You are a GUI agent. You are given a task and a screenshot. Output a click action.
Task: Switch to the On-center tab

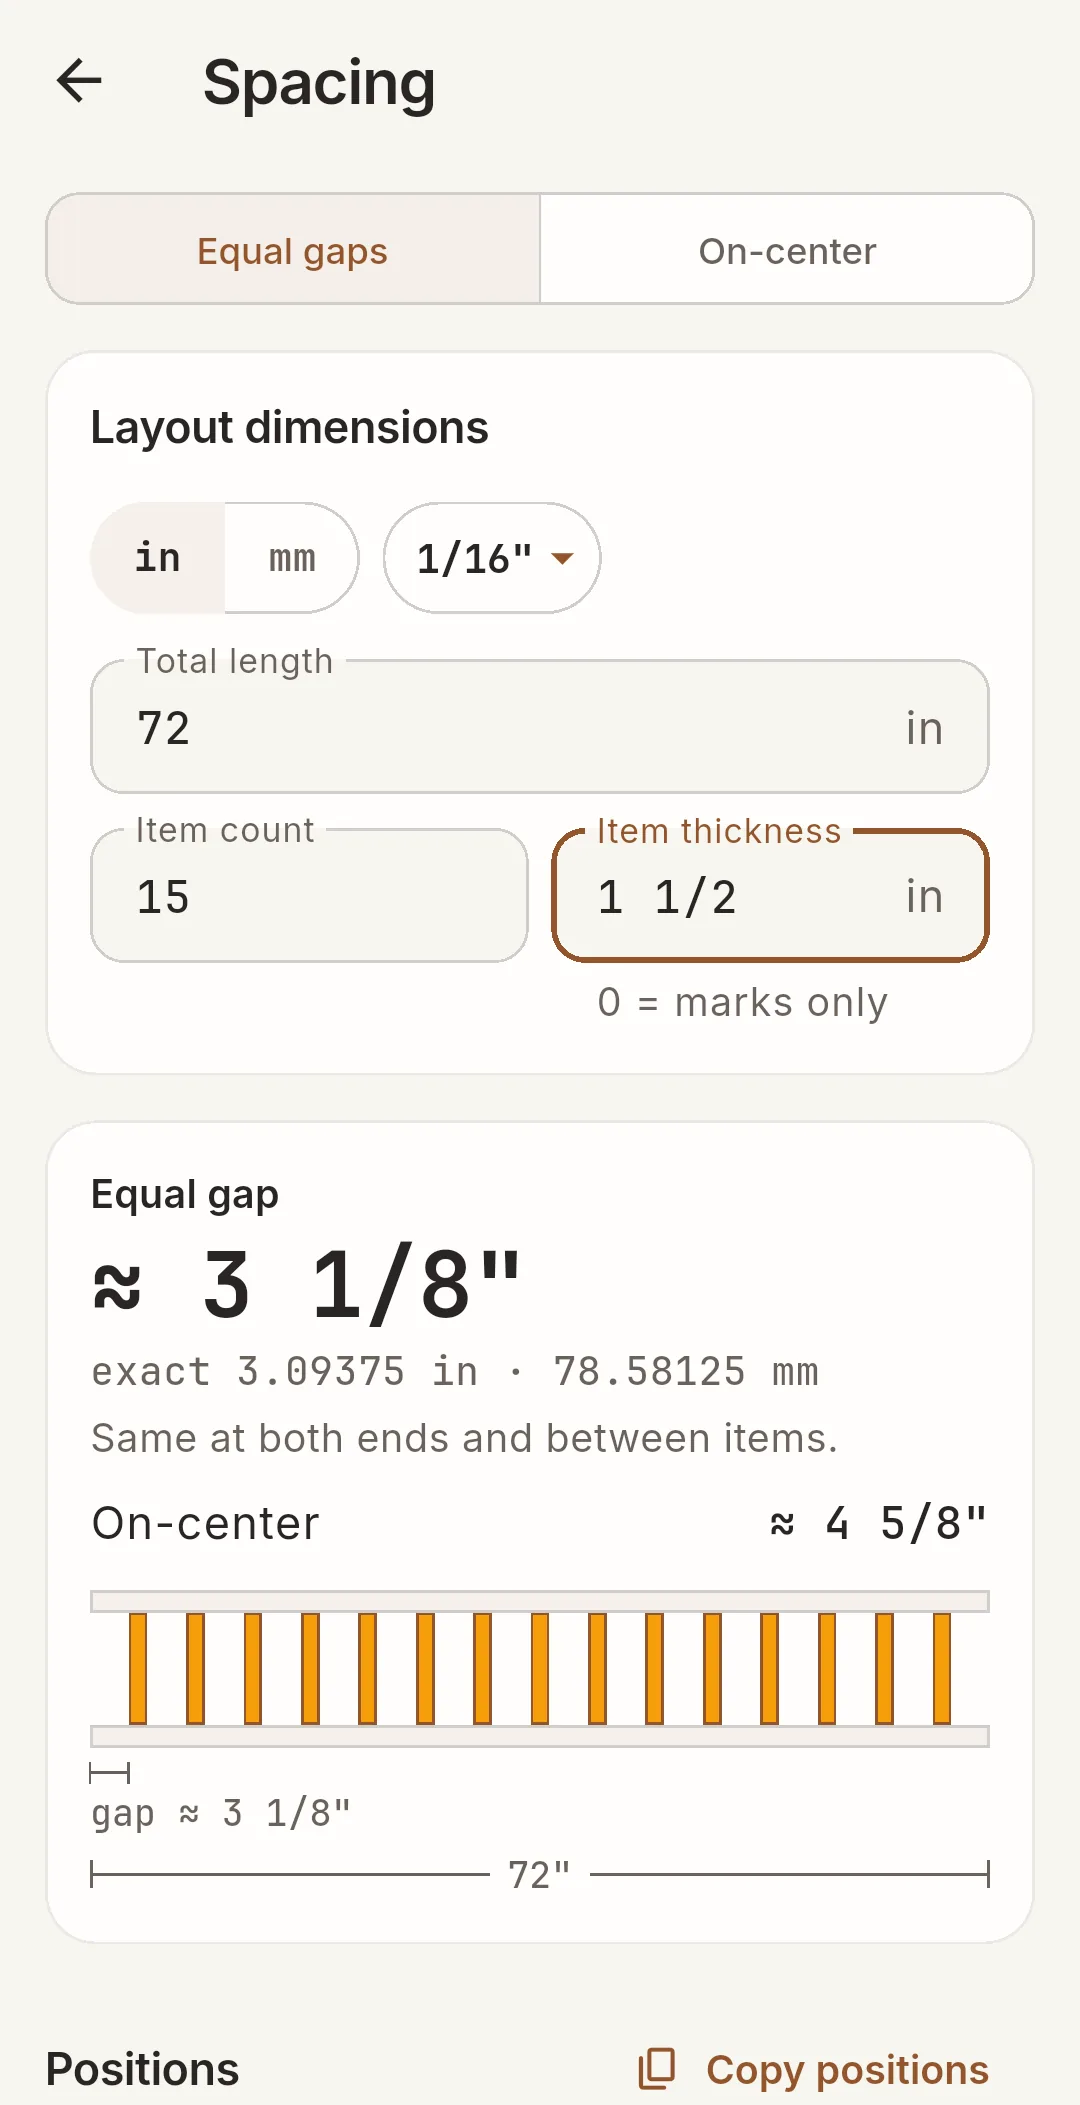tap(787, 249)
